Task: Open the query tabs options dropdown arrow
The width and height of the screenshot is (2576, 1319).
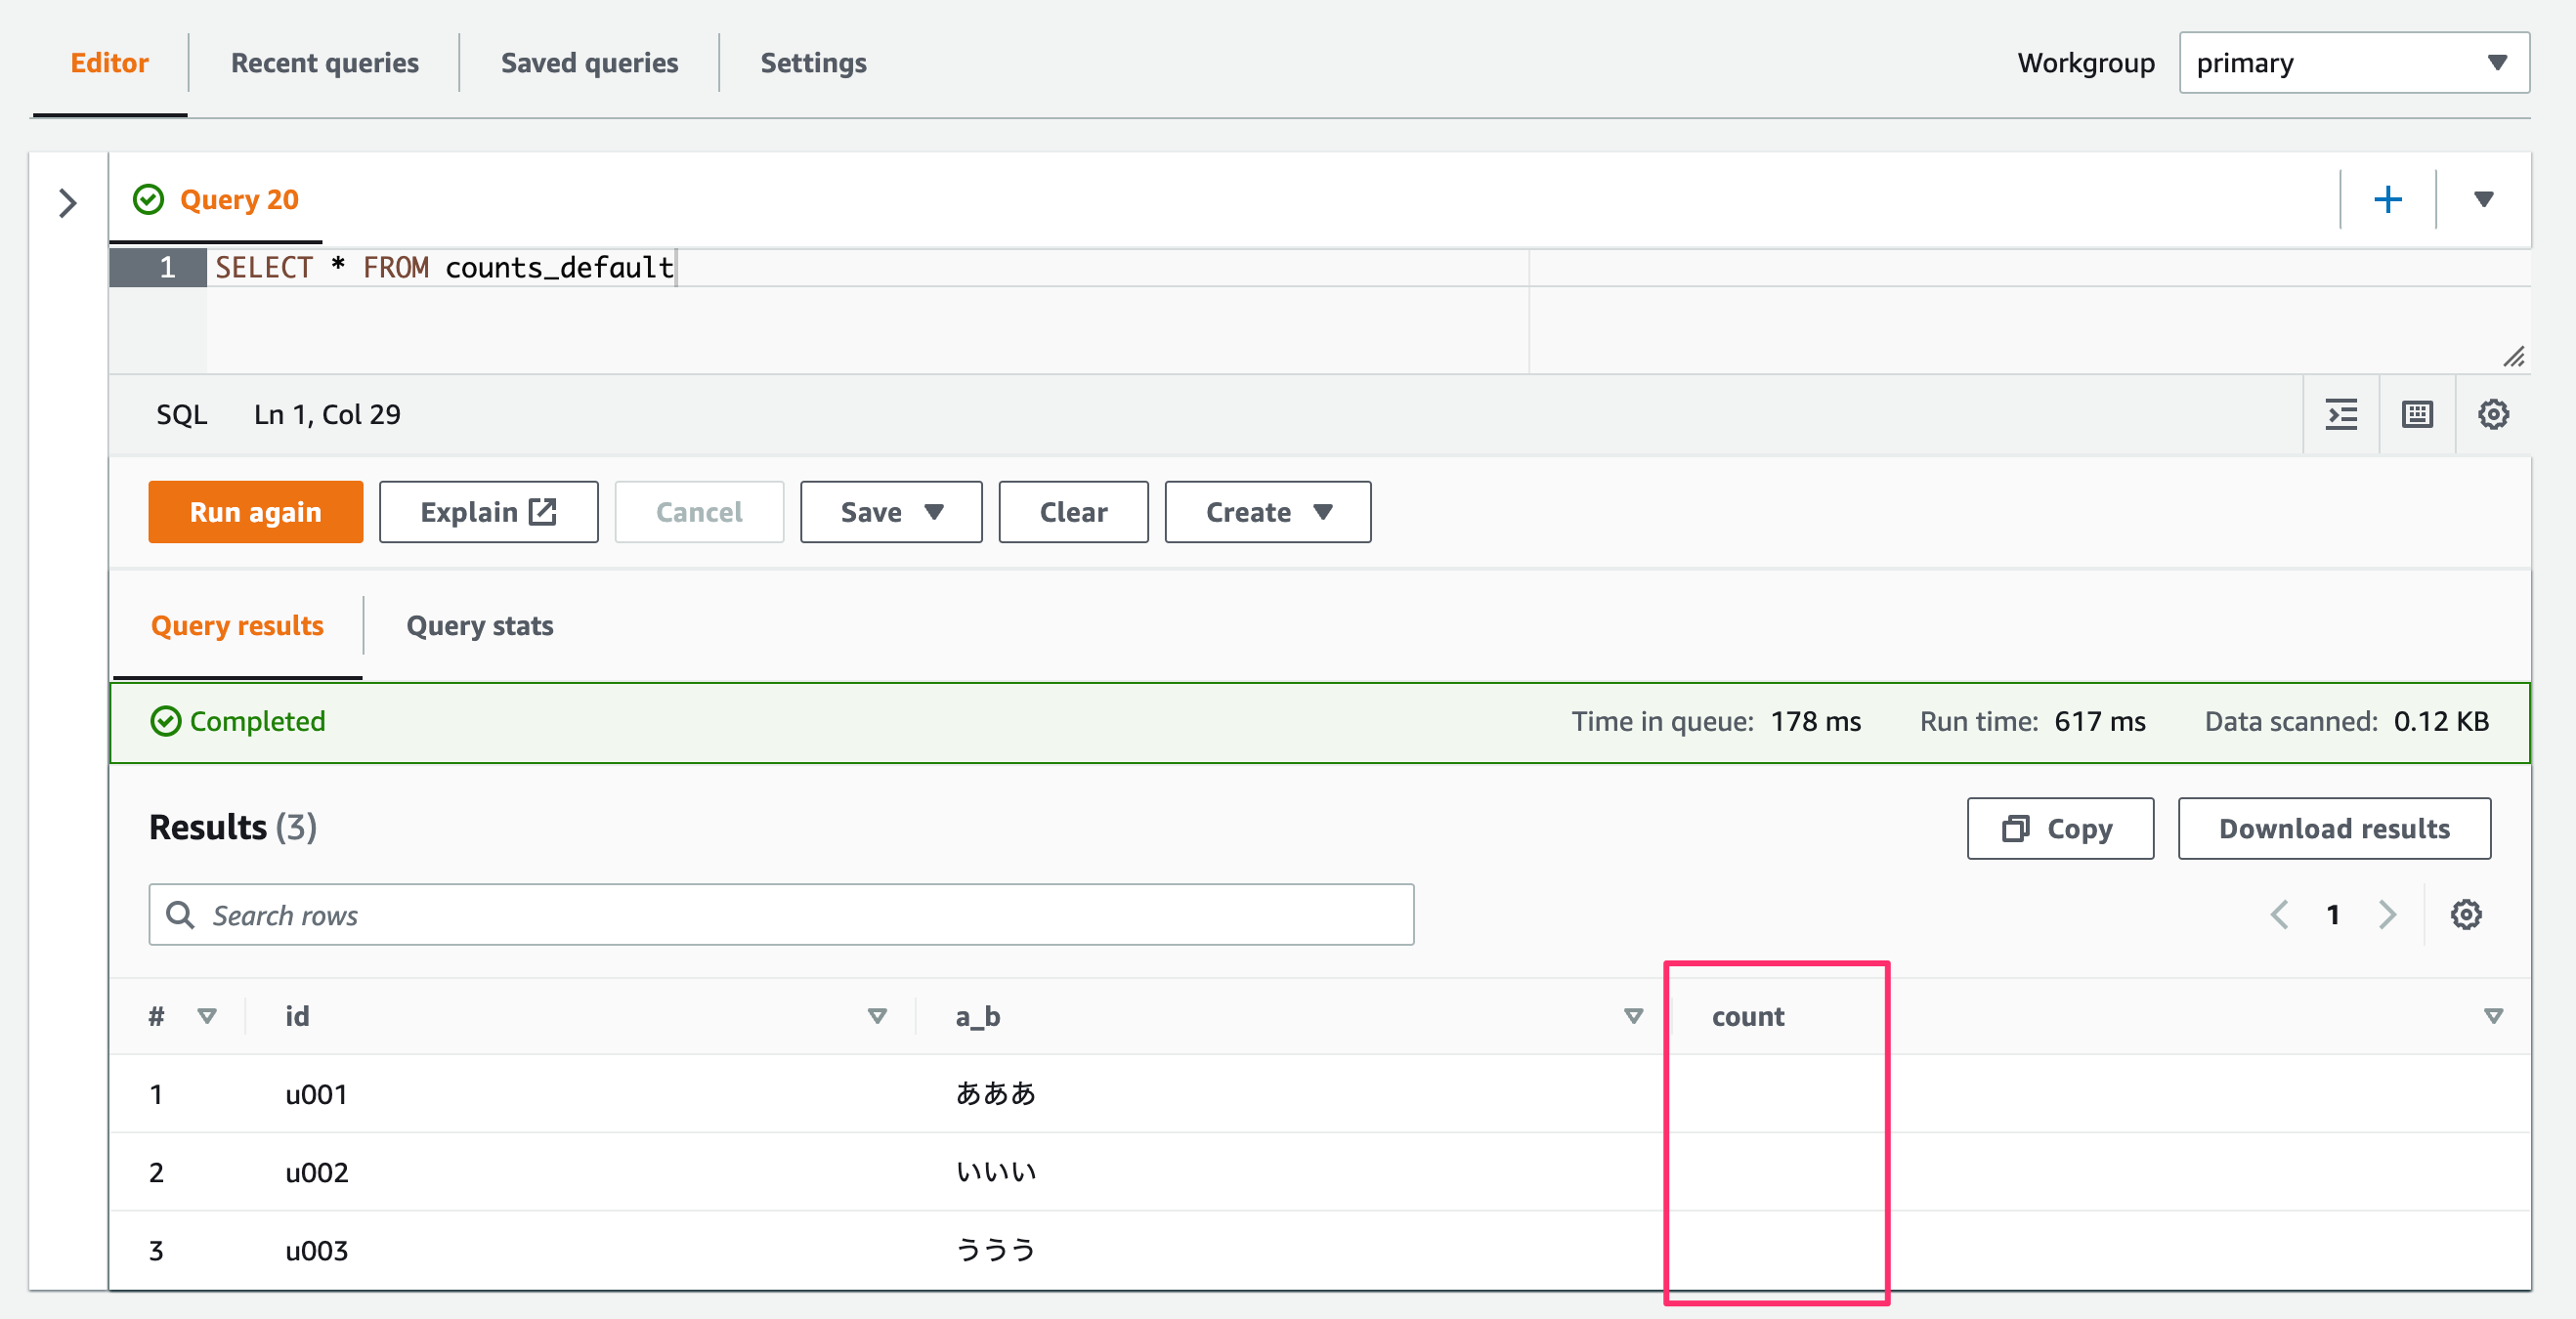Action: (x=2483, y=200)
